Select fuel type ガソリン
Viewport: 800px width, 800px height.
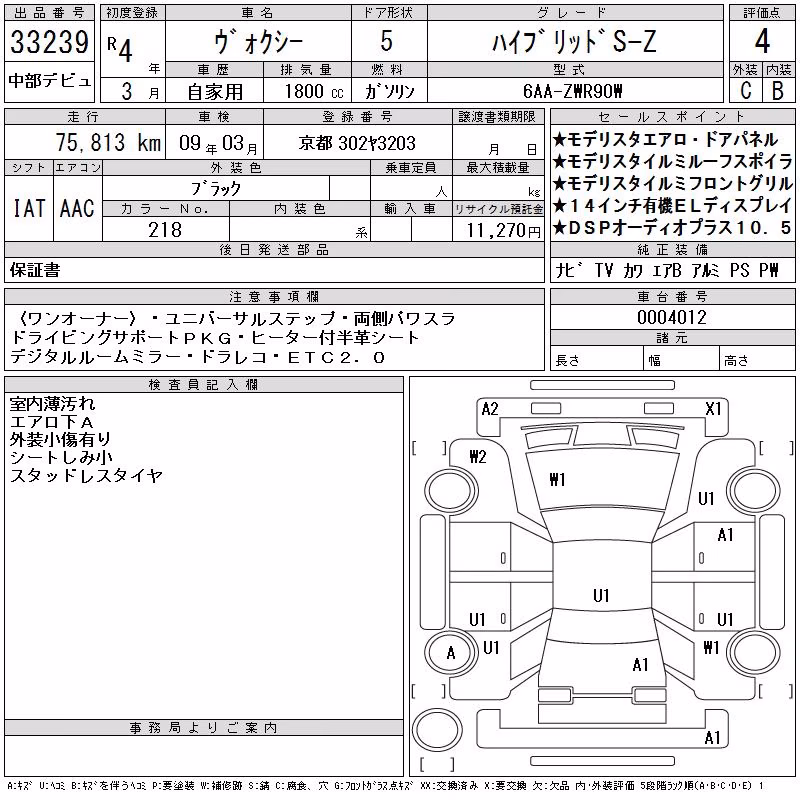[389, 92]
